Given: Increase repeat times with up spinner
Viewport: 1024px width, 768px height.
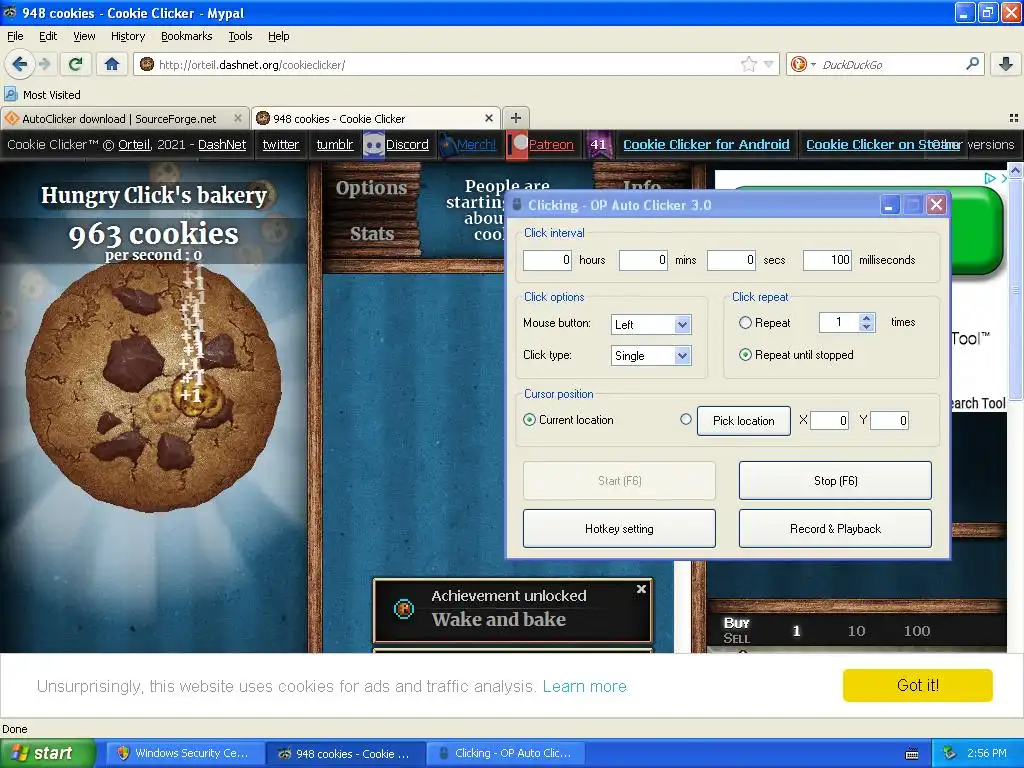Looking at the screenshot, I should pyautogui.click(x=867, y=317).
